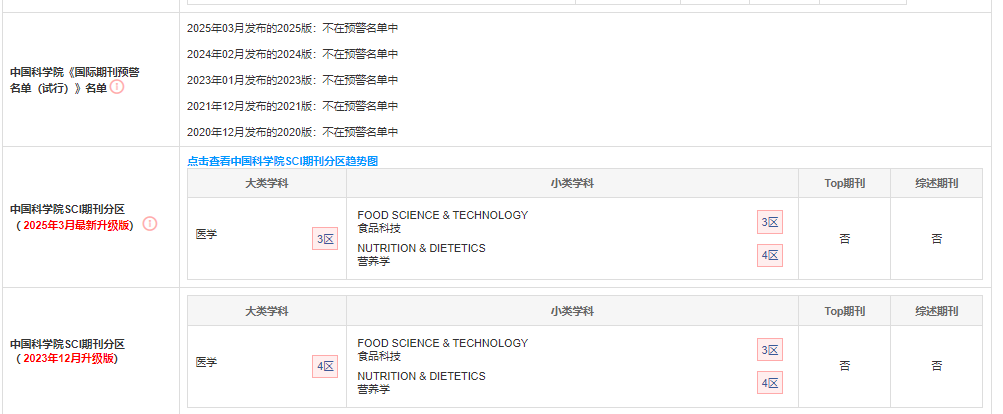Click 2025年03月发布的2025版 warning list entry
Screen dimensions: 1003x414
(x=292, y=28)
